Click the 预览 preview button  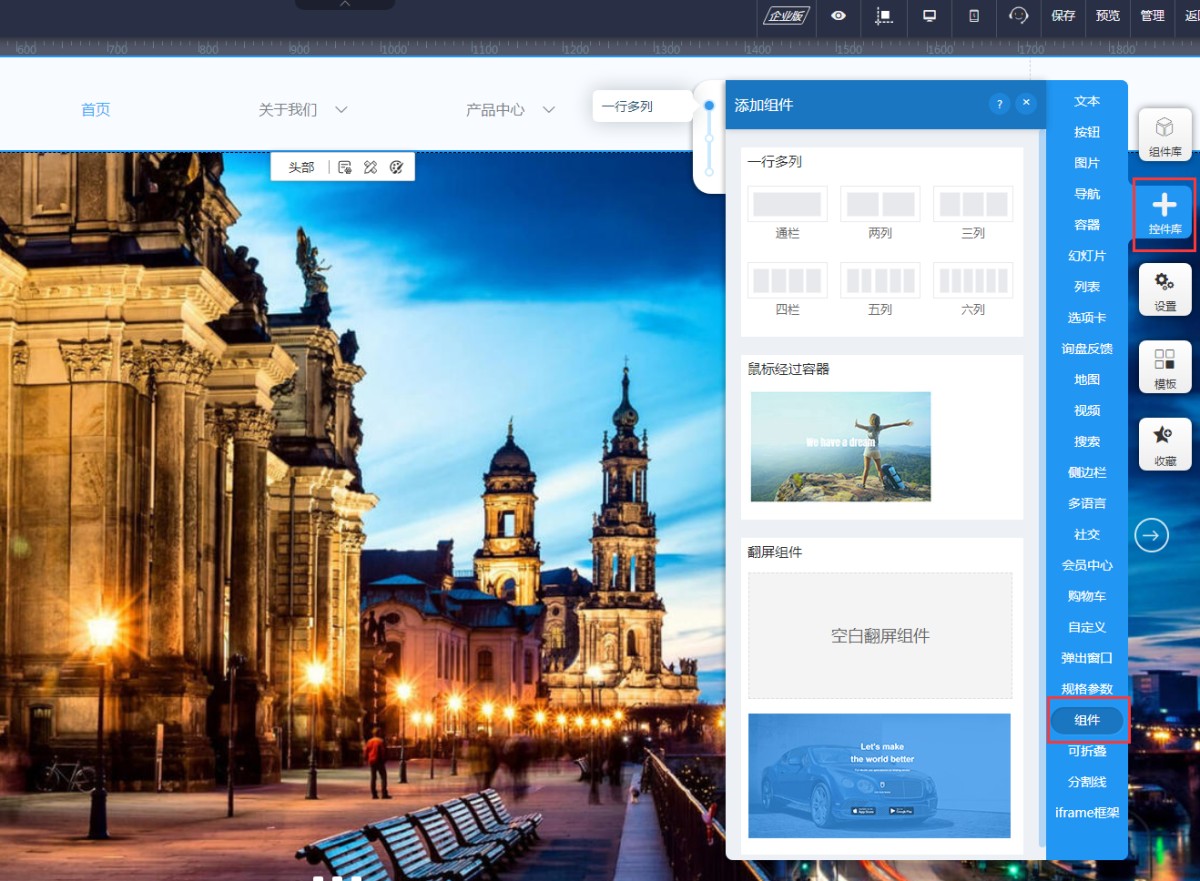[1108, 16]
